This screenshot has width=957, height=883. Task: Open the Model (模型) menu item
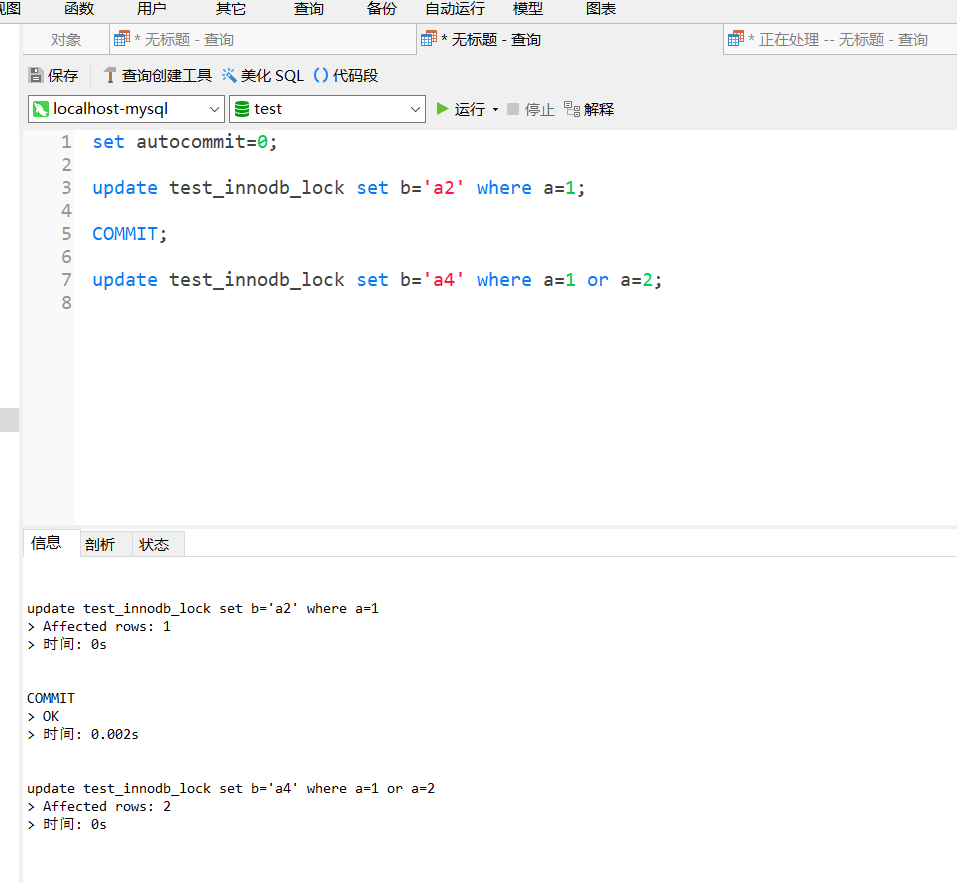click(x=528, y=9)
